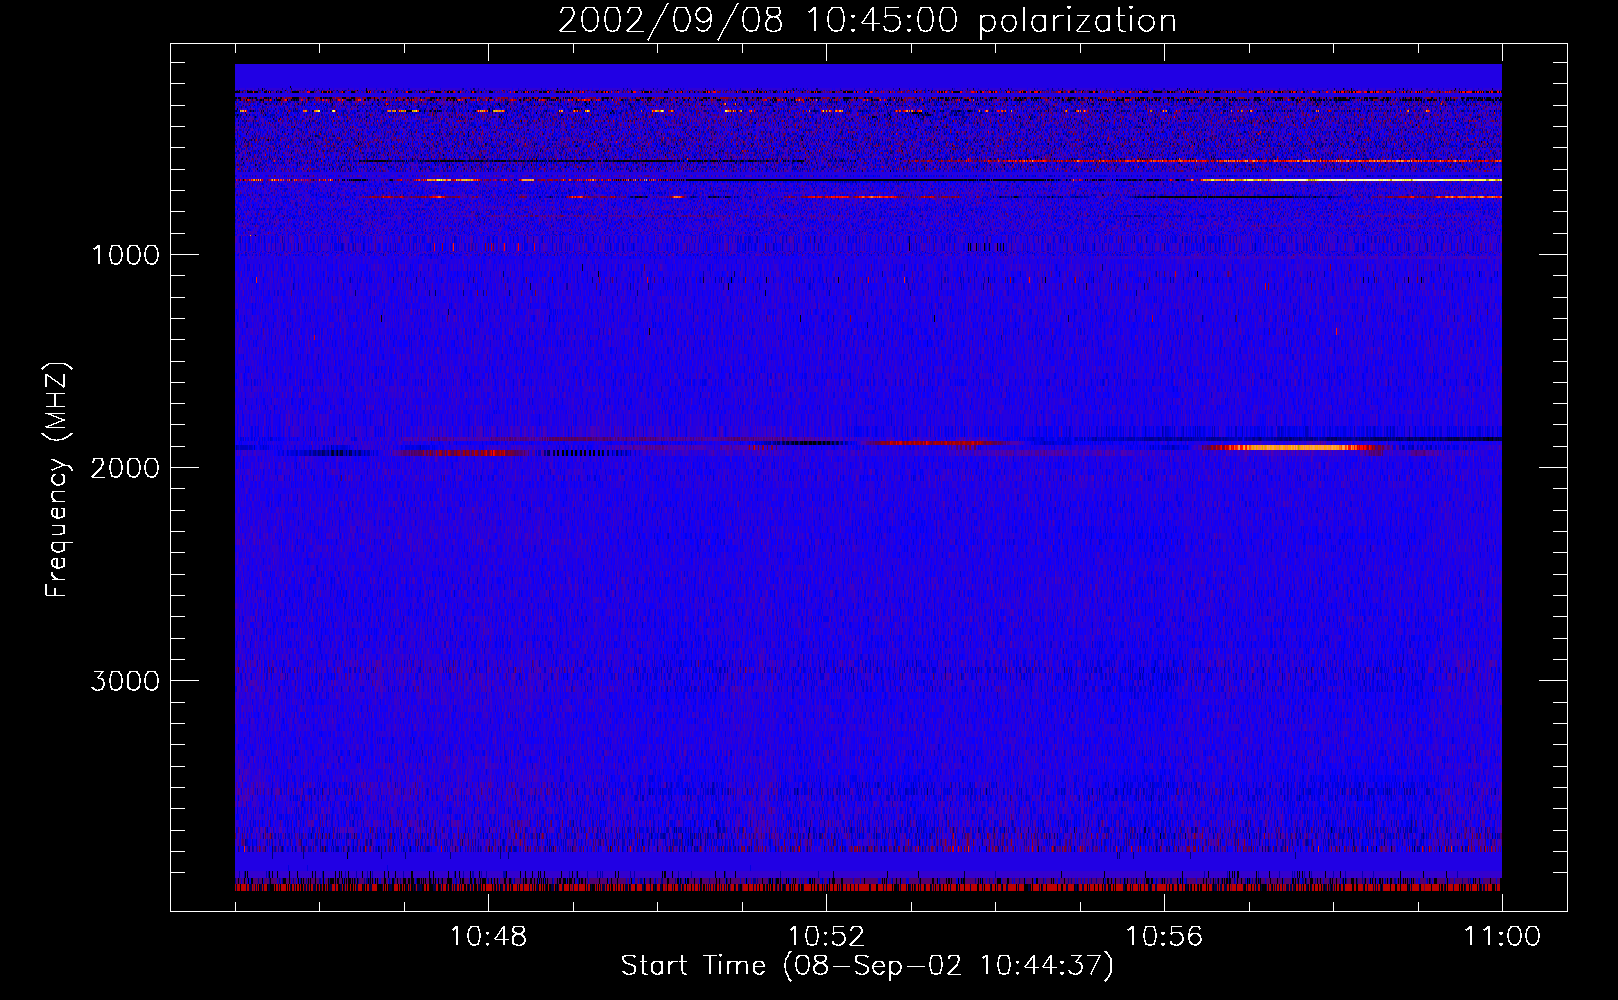The width and height of the screenshot is (1618, 1000).
Task: Click the "2000" frequency tick label
Action: coord(125,468)
